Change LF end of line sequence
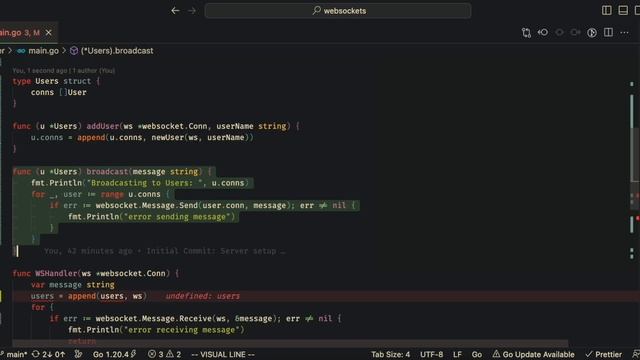 (457, 354)
